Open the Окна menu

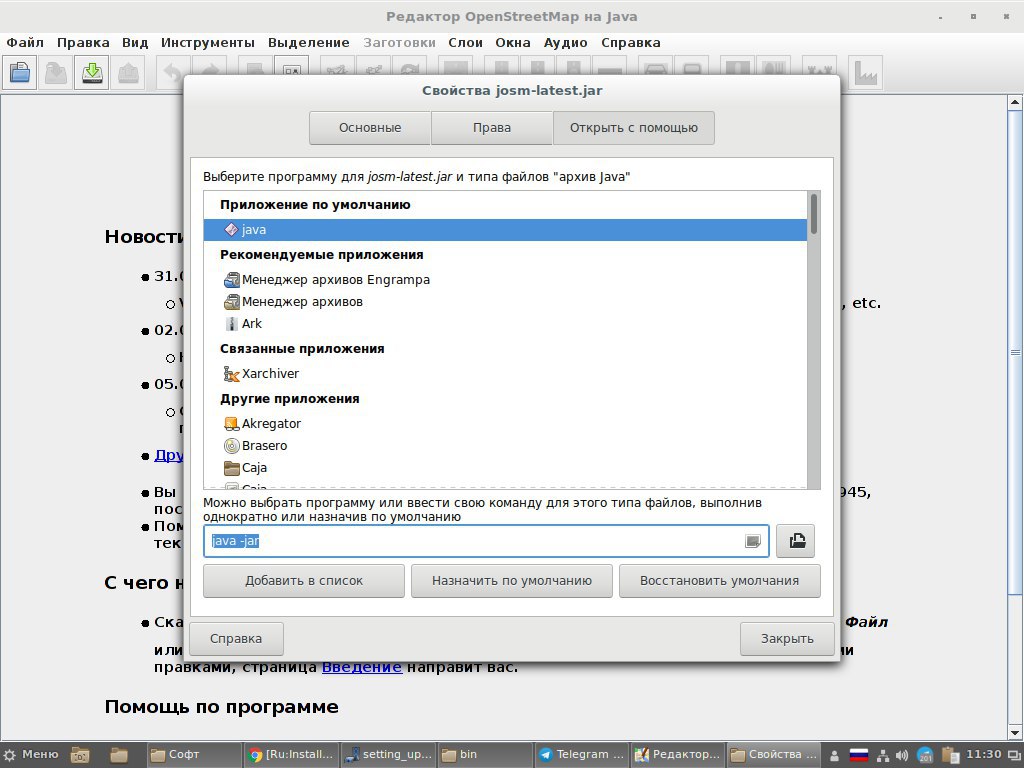point(513,42)
